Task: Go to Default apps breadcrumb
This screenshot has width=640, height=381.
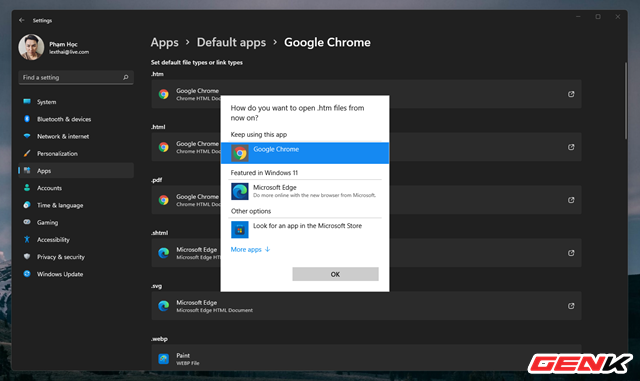Action: coord(231,42)
